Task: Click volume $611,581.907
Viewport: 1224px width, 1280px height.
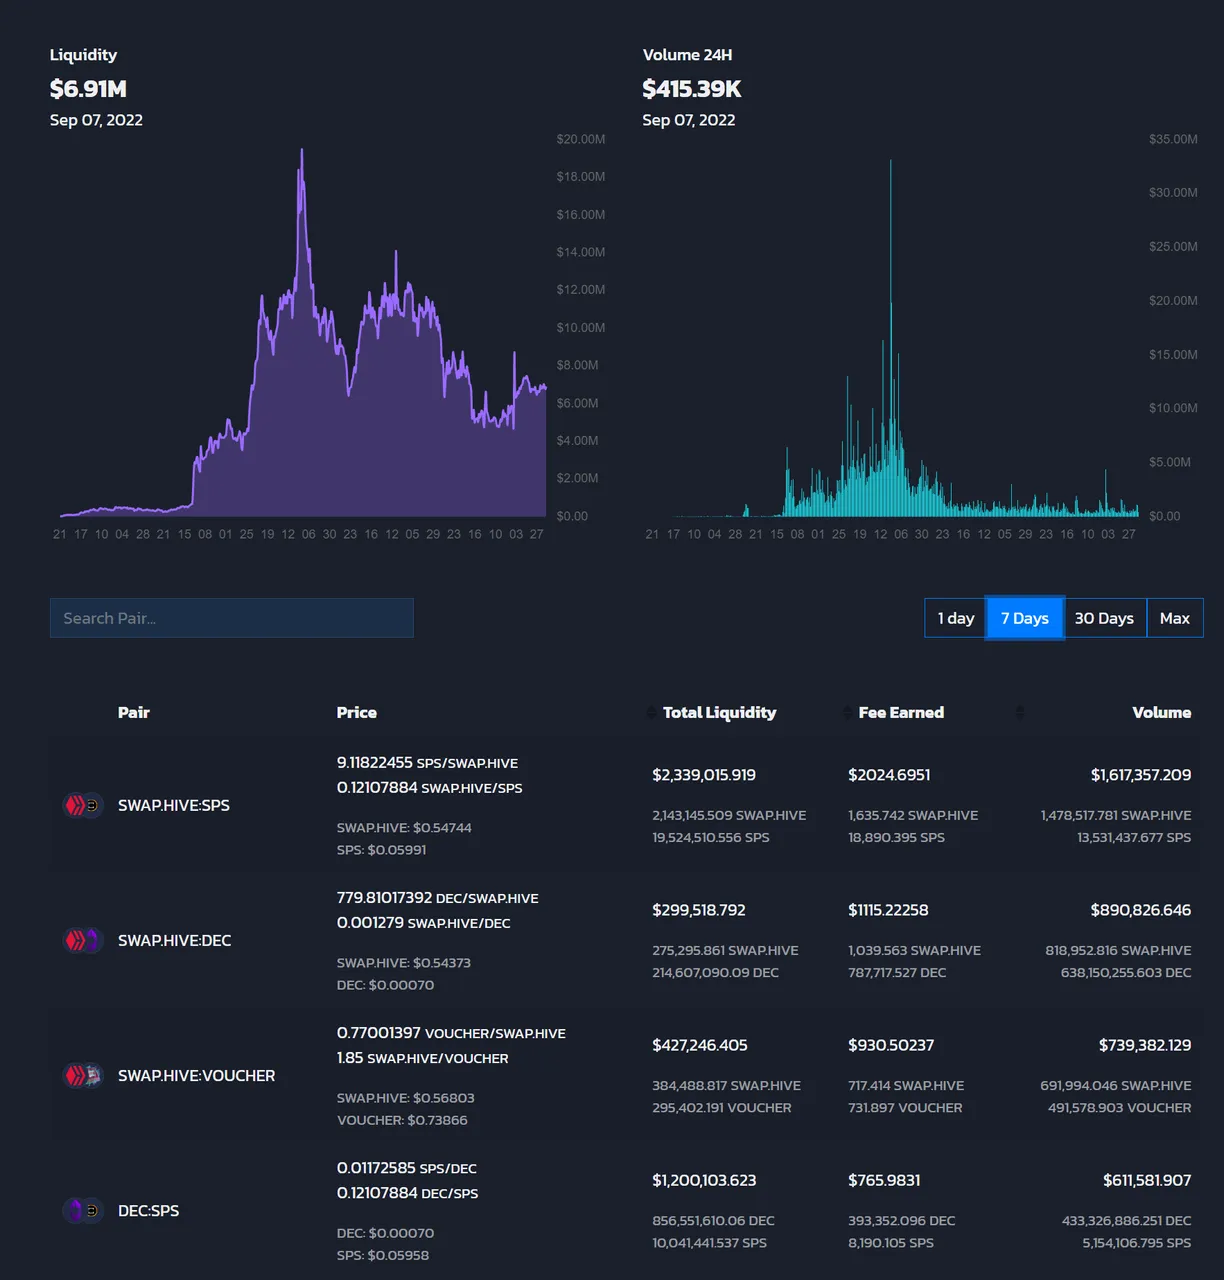Action: [x=1147, y=1180]
